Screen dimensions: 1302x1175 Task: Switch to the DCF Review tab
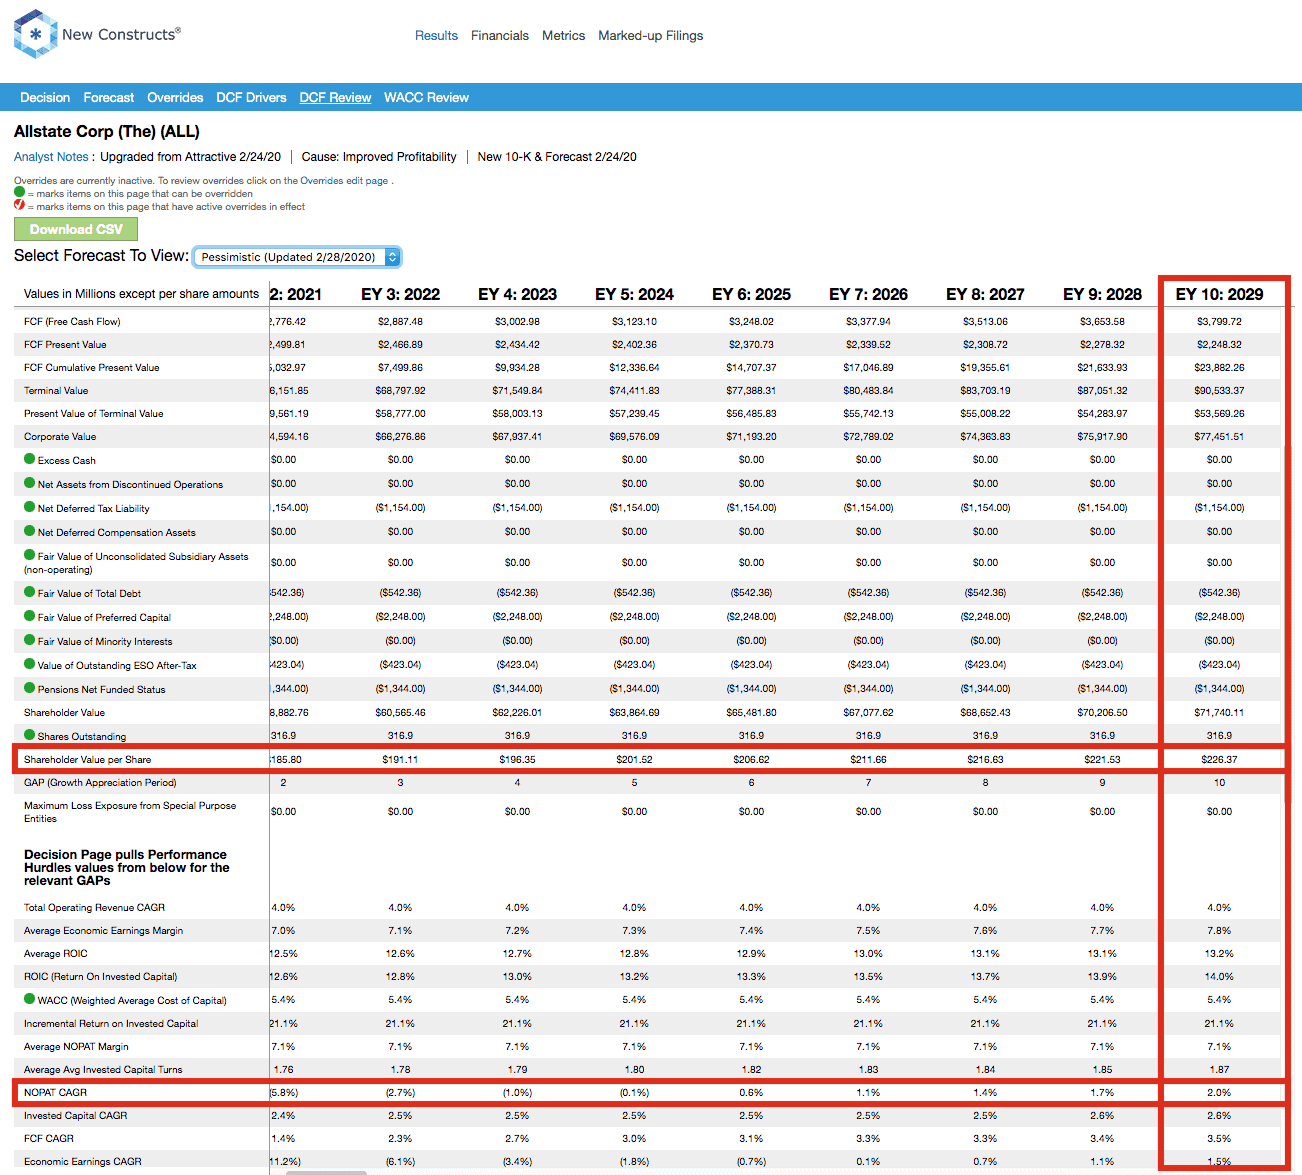336,97
